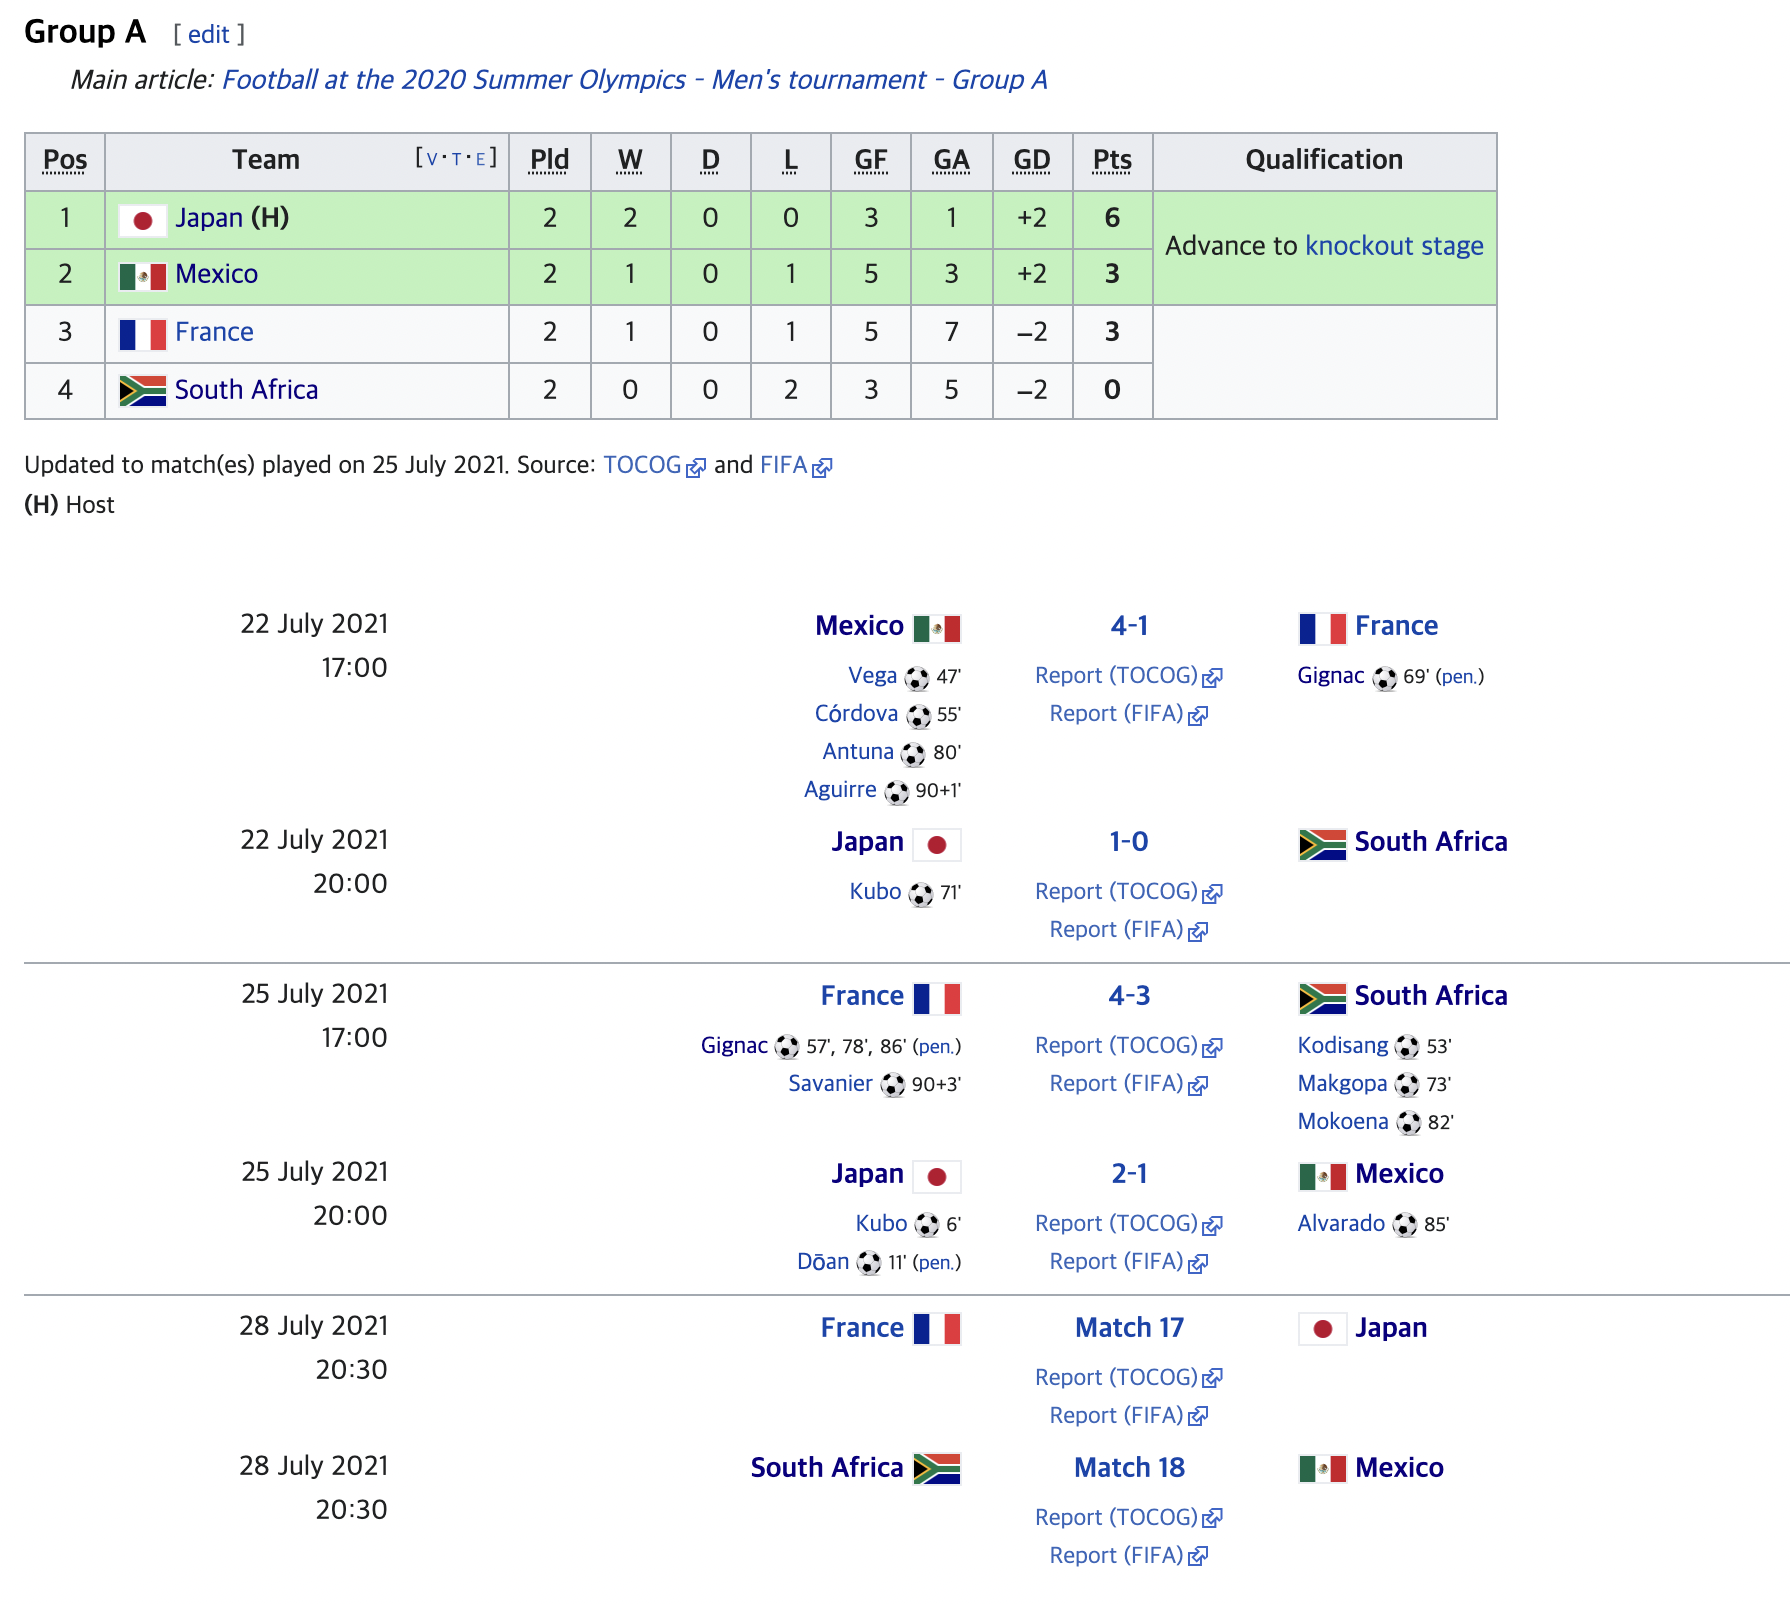Click the football icon next to Kodisang
Viewport: 1790px width, 1604px height.
1407,1047
